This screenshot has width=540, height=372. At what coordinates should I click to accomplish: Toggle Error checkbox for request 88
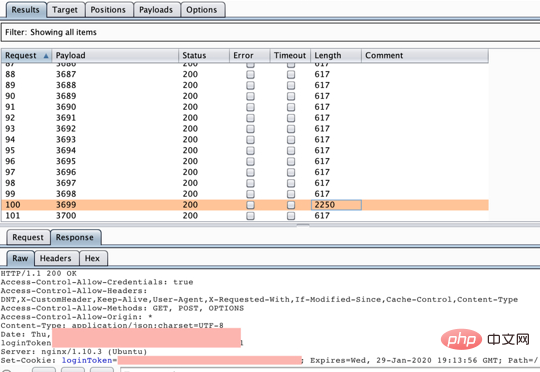(250, 74)
